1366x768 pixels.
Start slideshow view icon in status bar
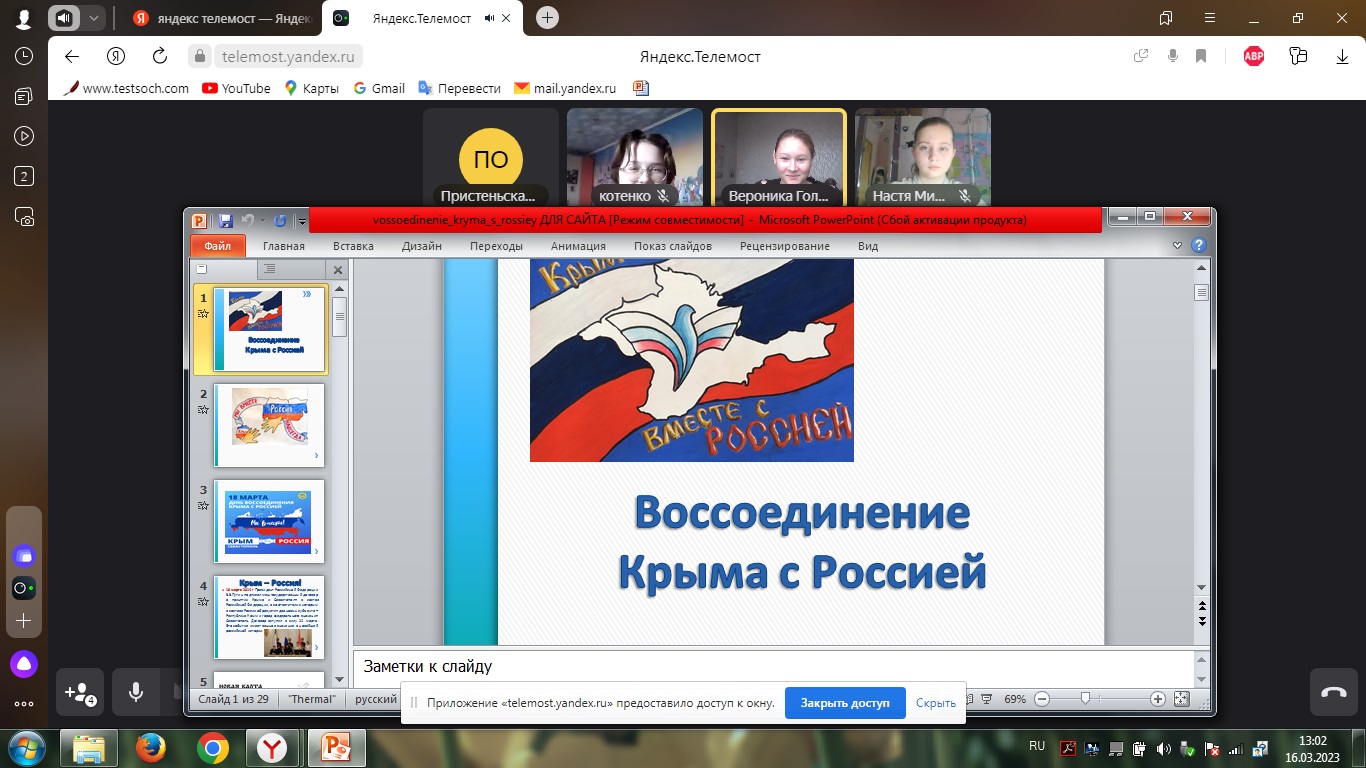click(986, 699)
